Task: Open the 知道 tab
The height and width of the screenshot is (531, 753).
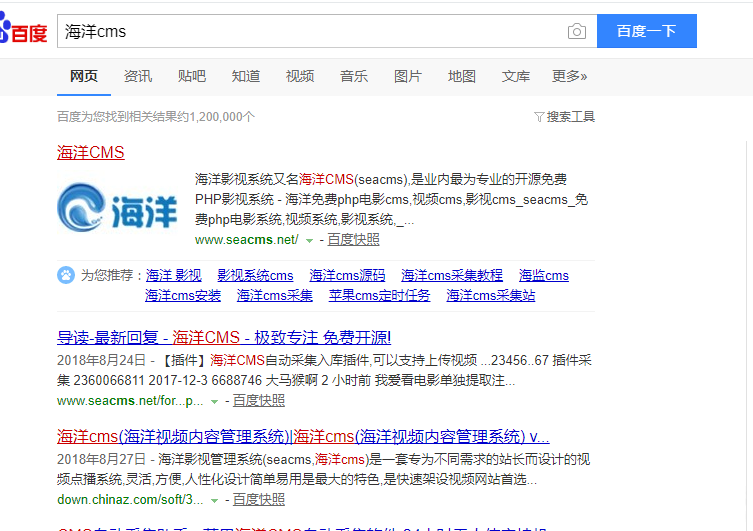Action: [x=246, y=76]
